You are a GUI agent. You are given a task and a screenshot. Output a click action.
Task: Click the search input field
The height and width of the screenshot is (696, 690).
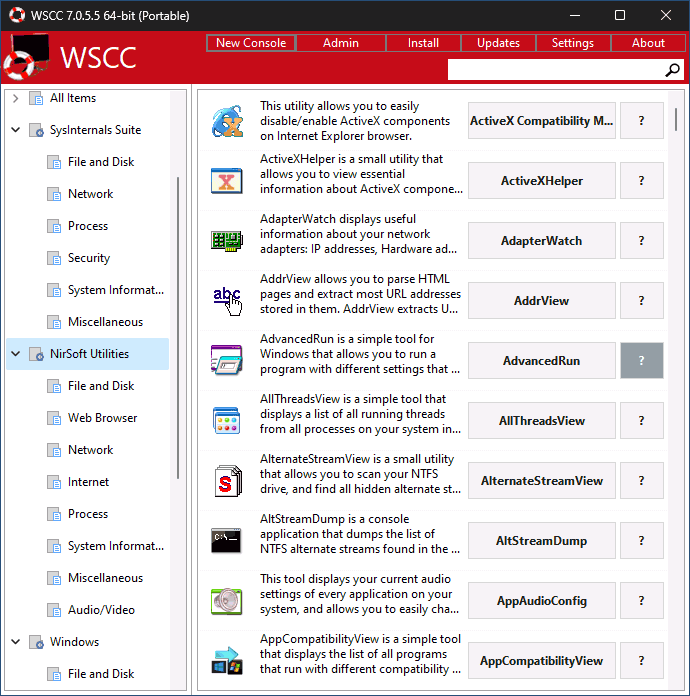coord(556,70)
